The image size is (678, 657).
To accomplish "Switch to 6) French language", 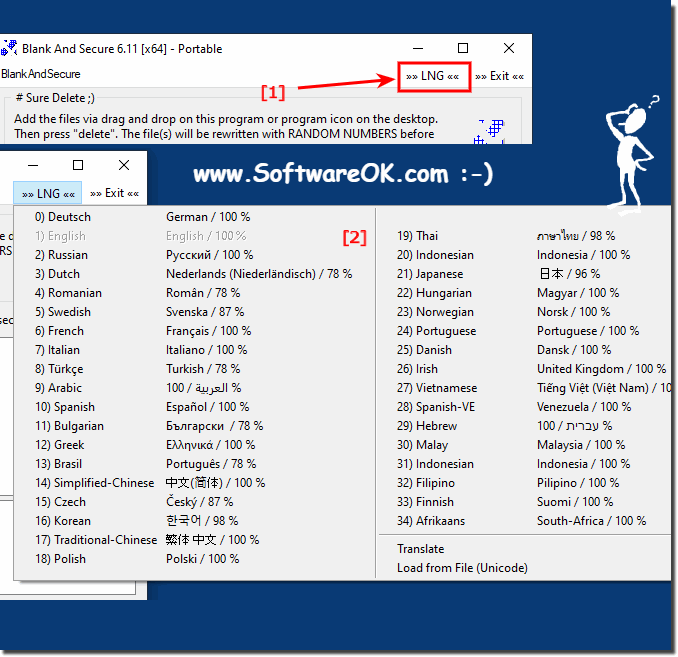I will coord(195,331).
